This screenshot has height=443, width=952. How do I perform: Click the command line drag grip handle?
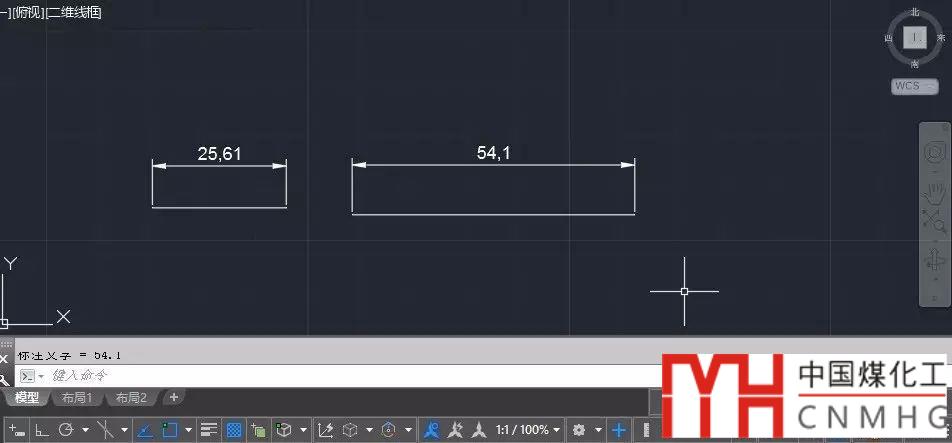(6, 343)
